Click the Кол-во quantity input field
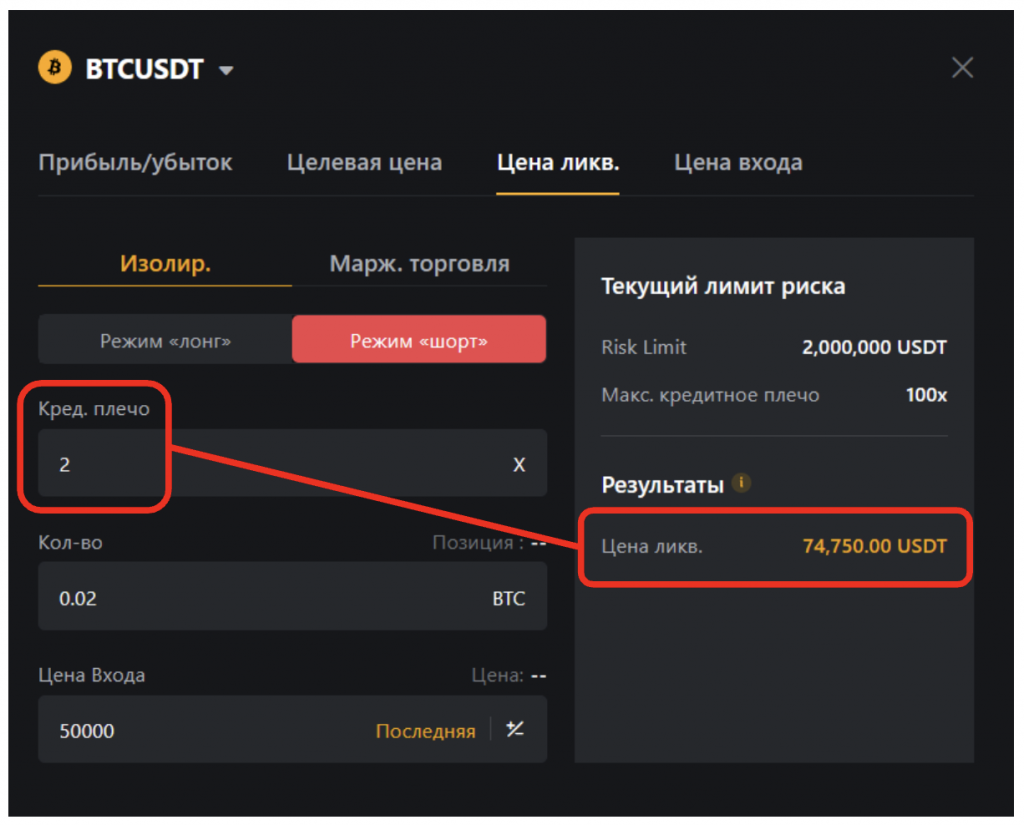The height and width of the screenshot is (825, 1024). (x=292, y=597)
